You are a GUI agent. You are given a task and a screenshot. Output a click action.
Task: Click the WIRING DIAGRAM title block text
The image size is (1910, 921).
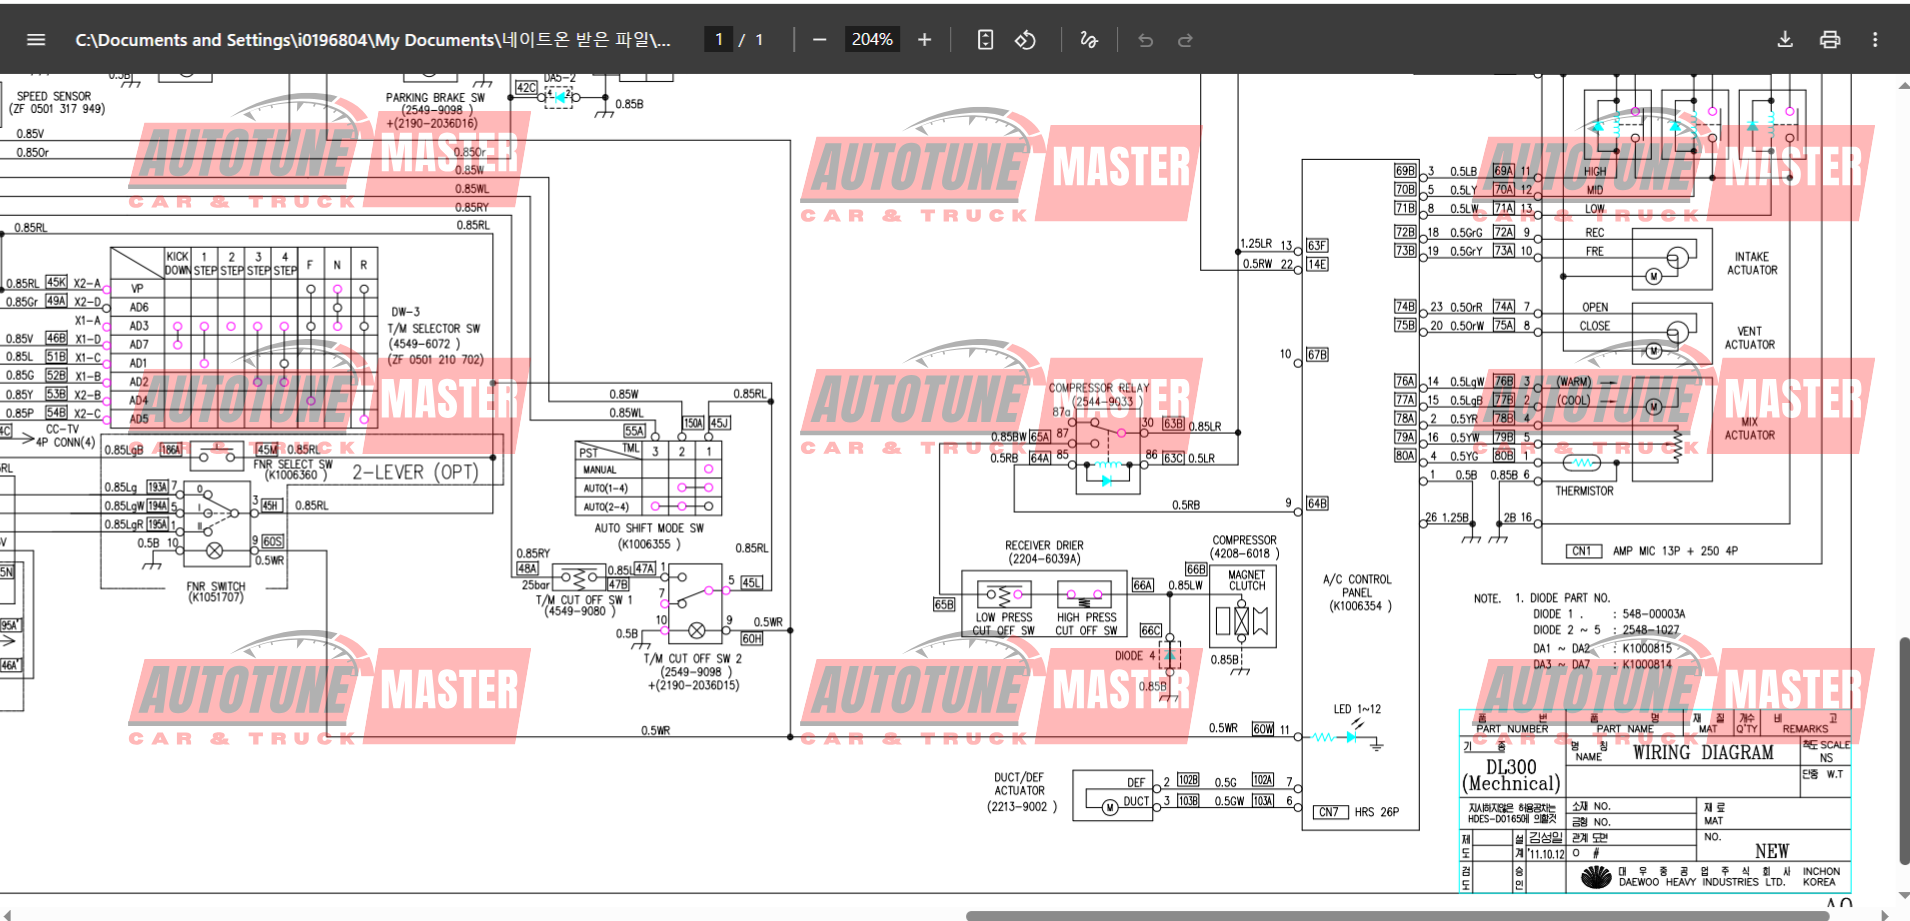(x=1703, y=753)
